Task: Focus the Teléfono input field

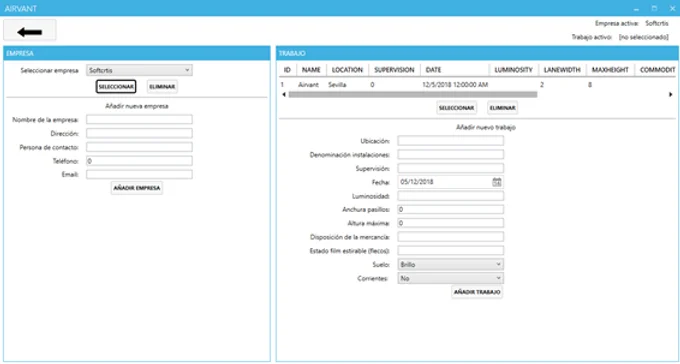Action: click(139, 161)
